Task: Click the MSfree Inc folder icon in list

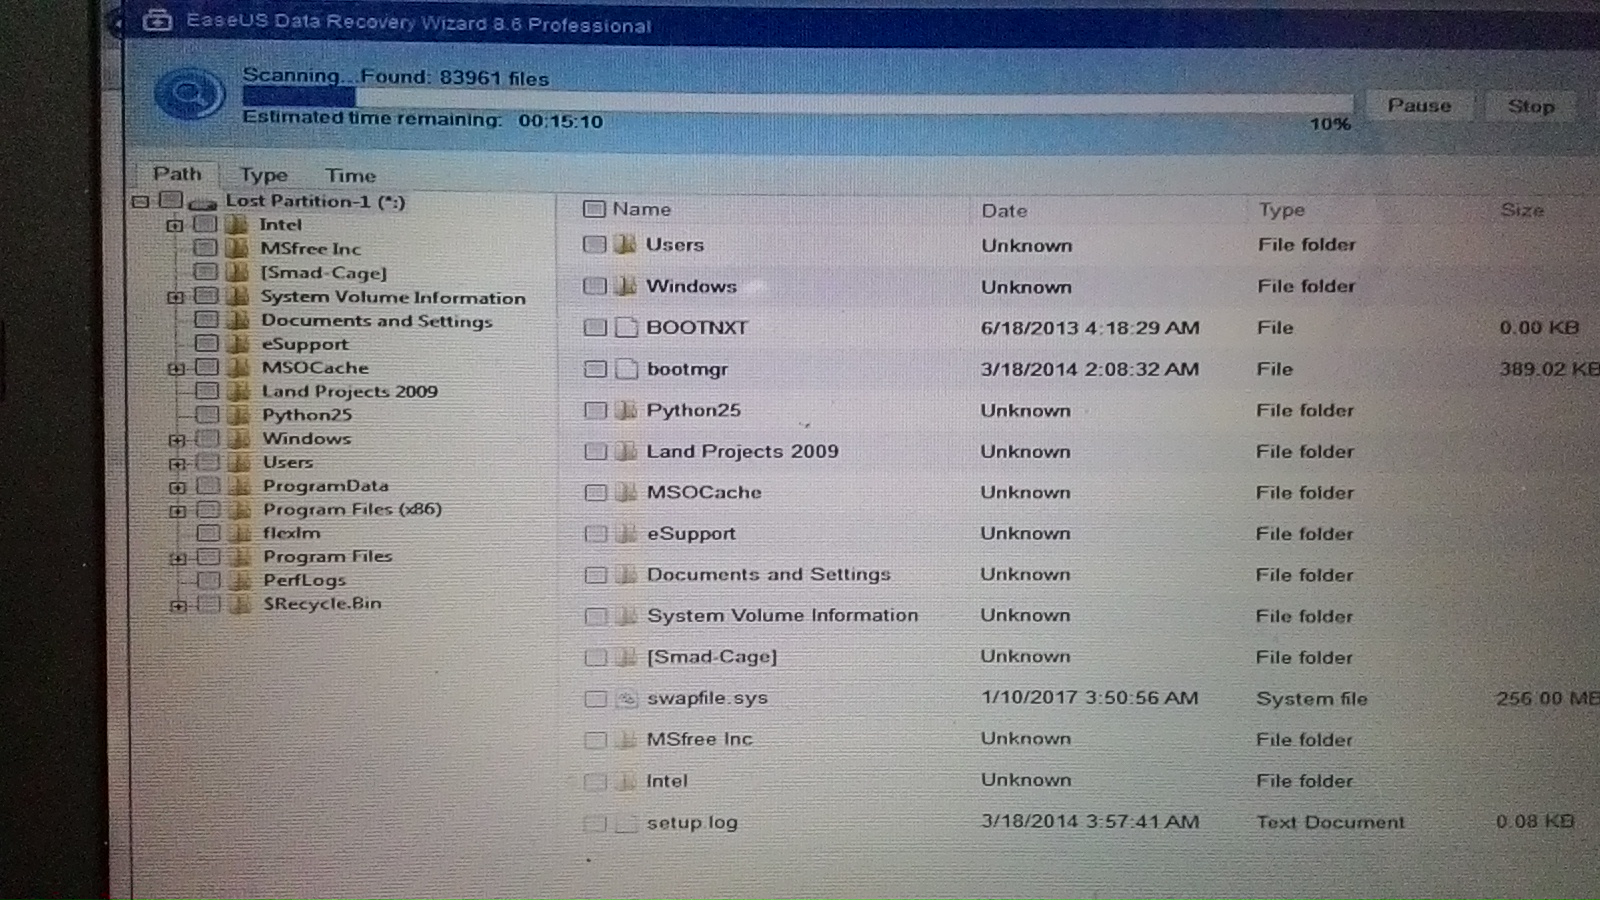Action: 626,740
